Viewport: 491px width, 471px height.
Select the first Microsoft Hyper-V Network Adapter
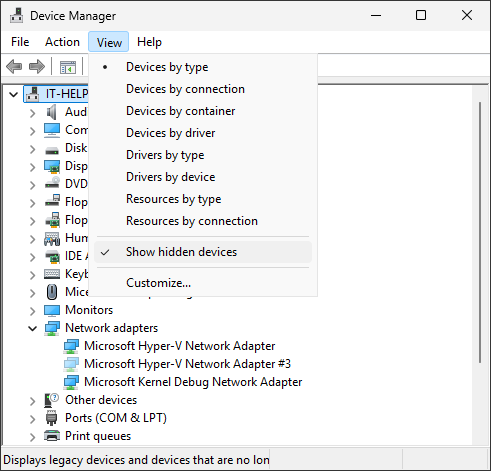tap(180, 346)
